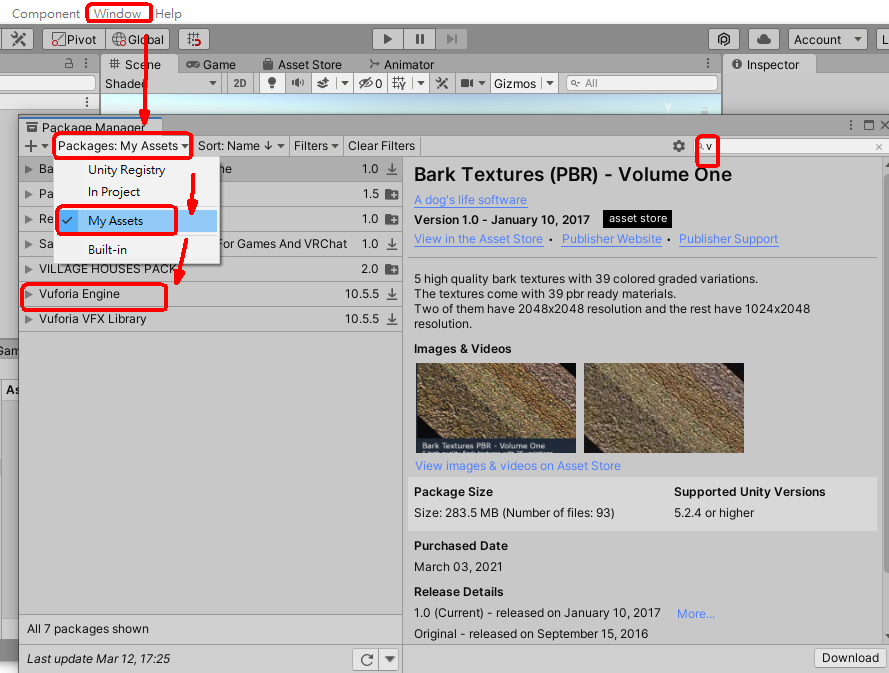Select My Assets option
889x673 pixels.
137,221
